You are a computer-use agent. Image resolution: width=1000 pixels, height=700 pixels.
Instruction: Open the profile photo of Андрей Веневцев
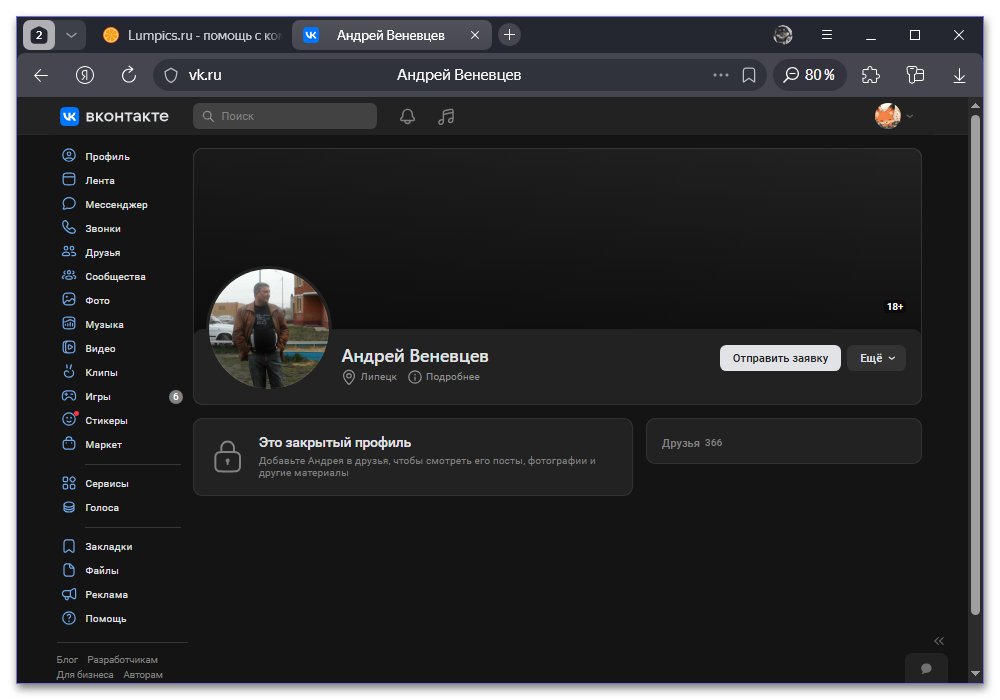pyautogui.click(x=269, y=329)
